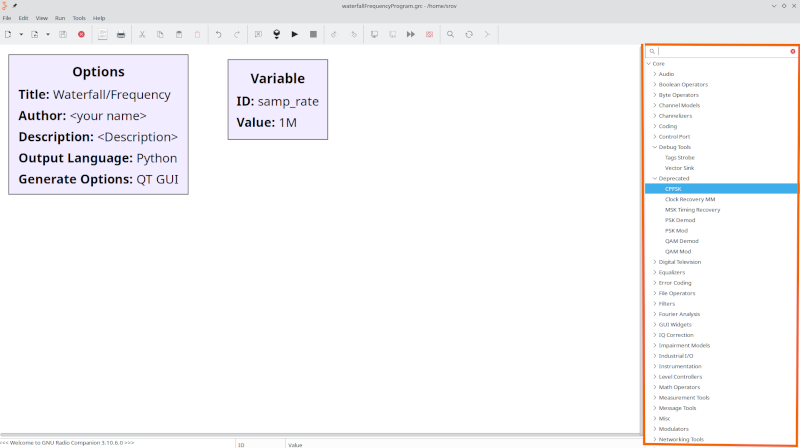The width and height of the screenshot is (800, 448).
Task: Click the Execute flow graph play icon
Action: tap(294, 34)
